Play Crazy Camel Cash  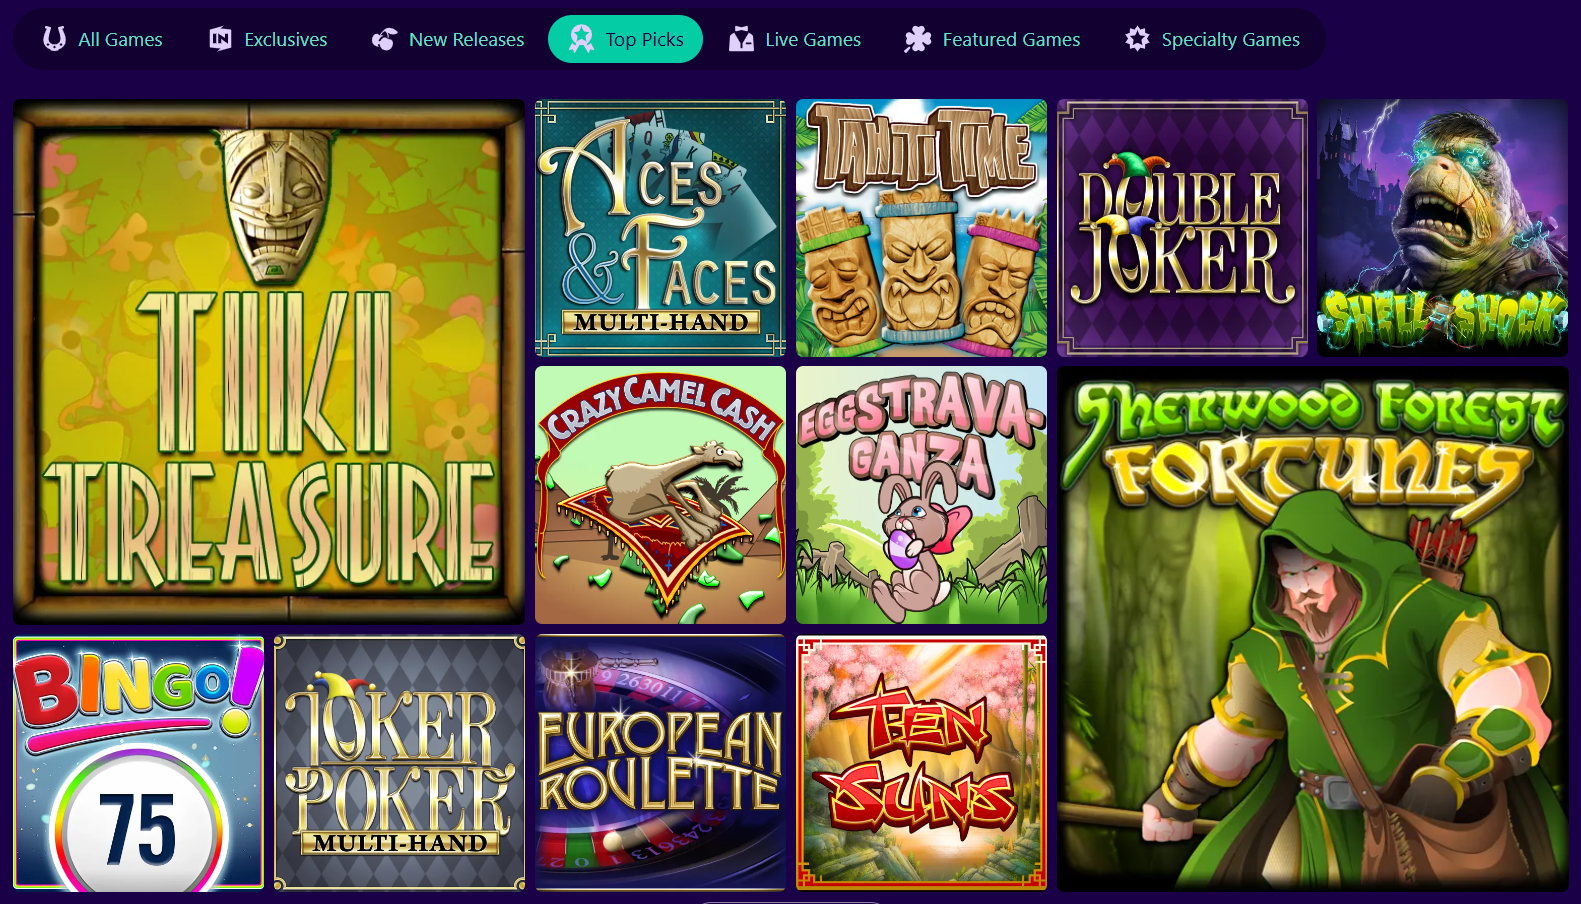pyautogui.click(x=660, y=495)
